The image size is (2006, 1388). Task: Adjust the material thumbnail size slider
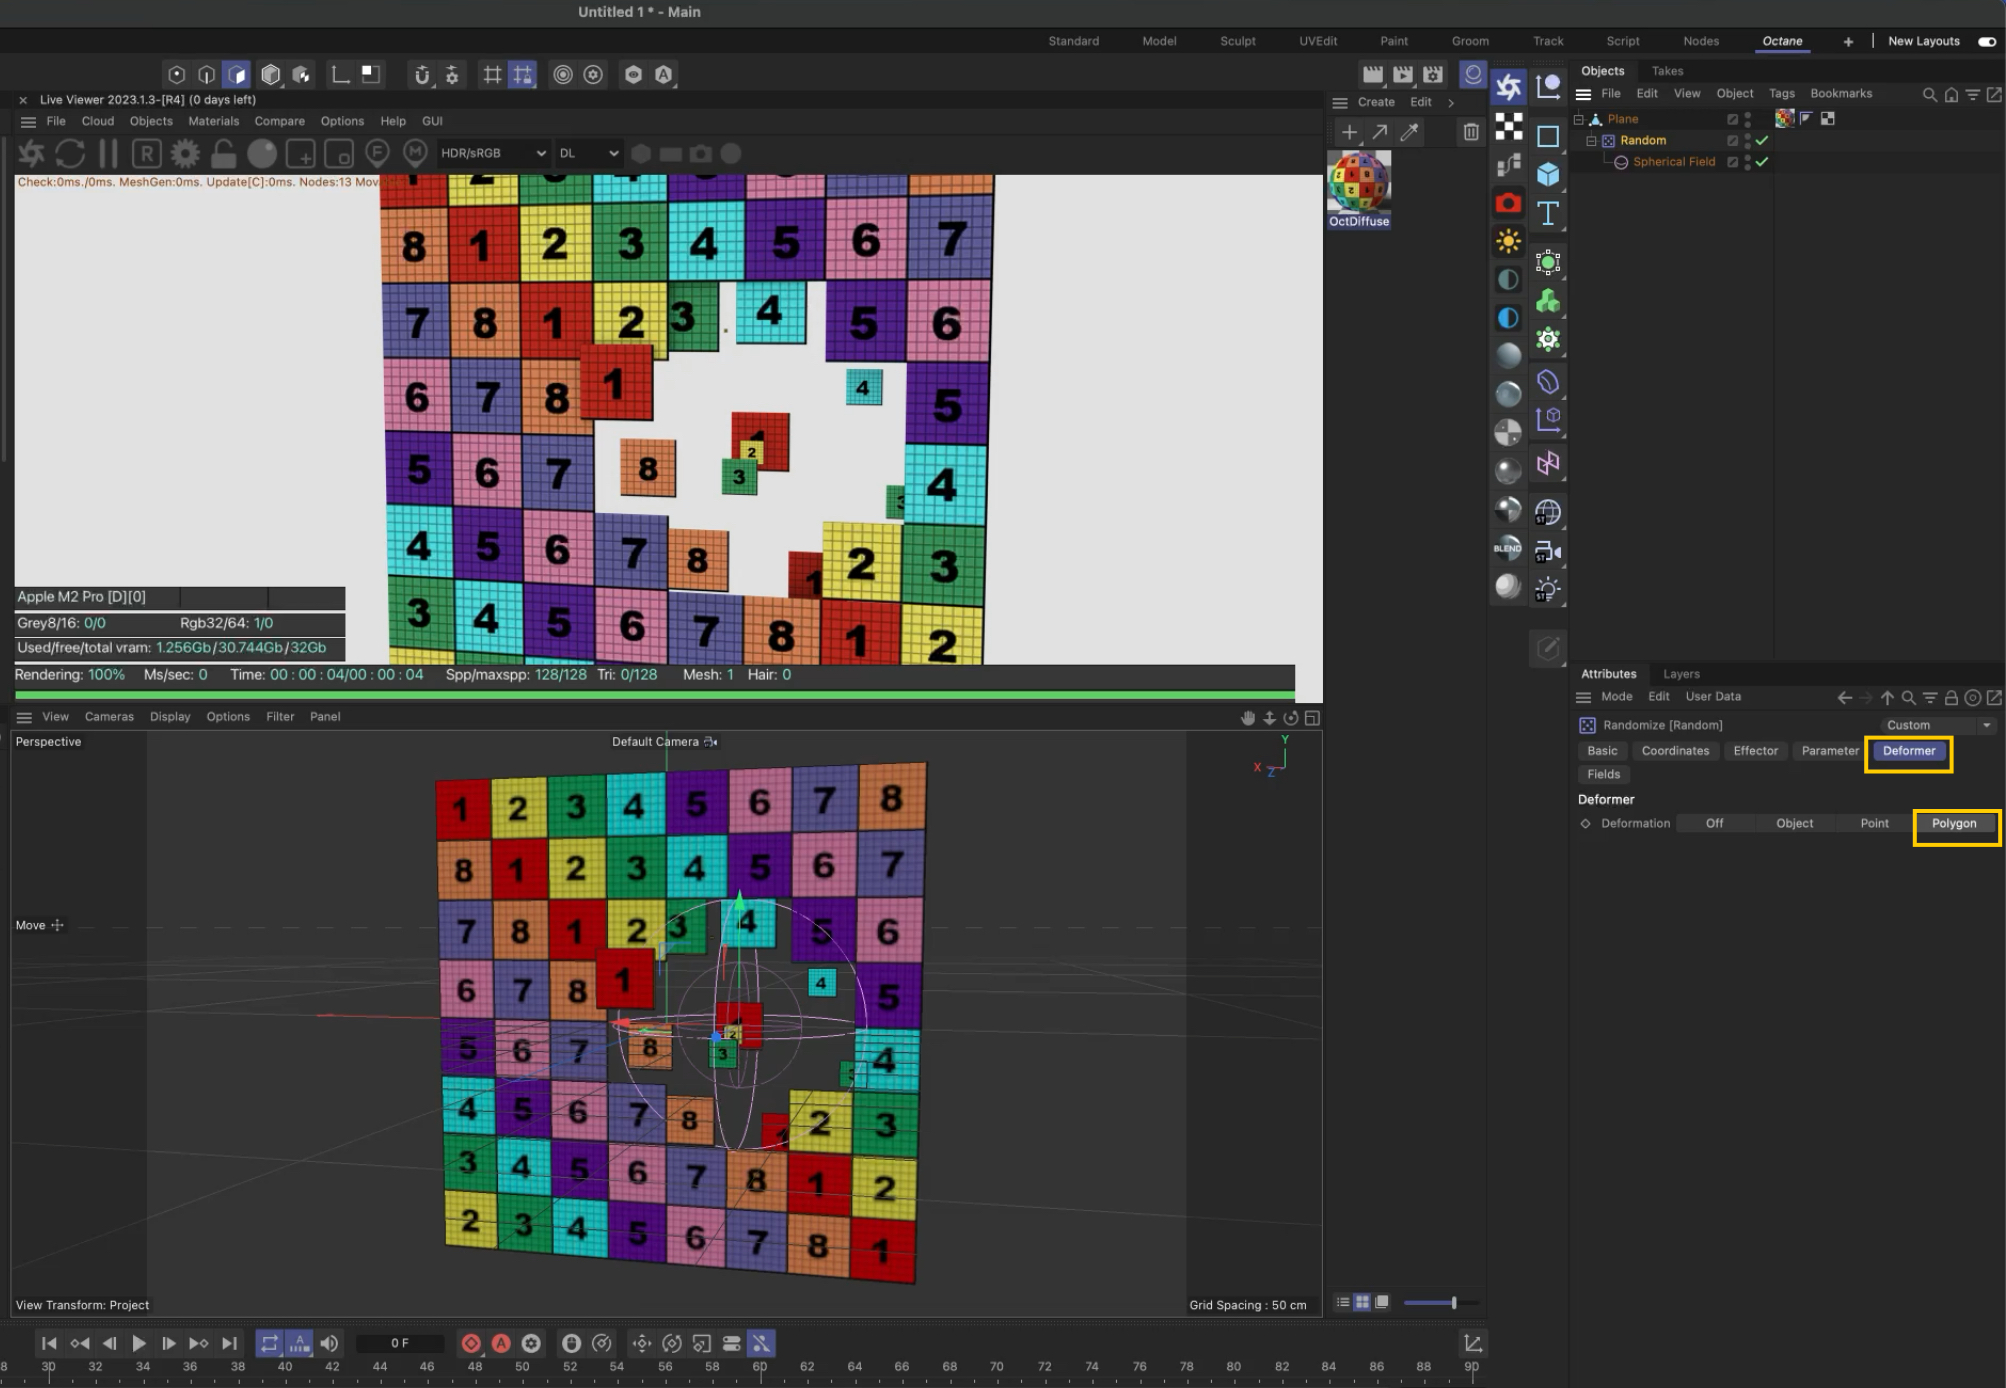tap(1453, 1302)
